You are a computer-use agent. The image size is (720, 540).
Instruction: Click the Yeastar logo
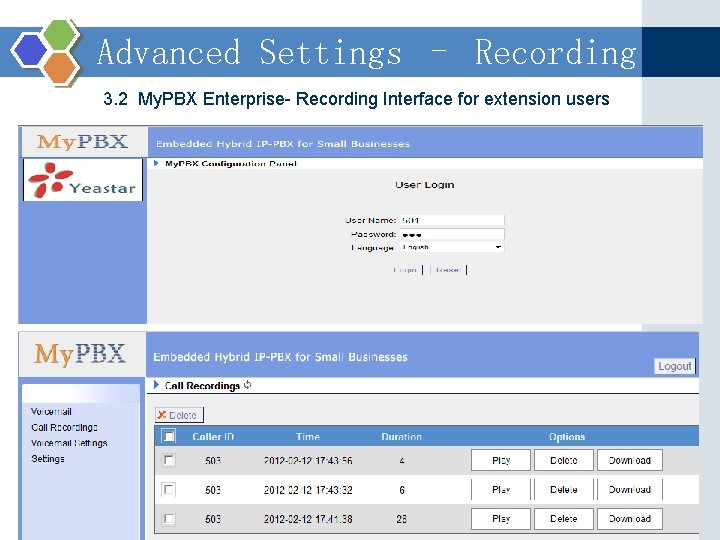[83, 180]
